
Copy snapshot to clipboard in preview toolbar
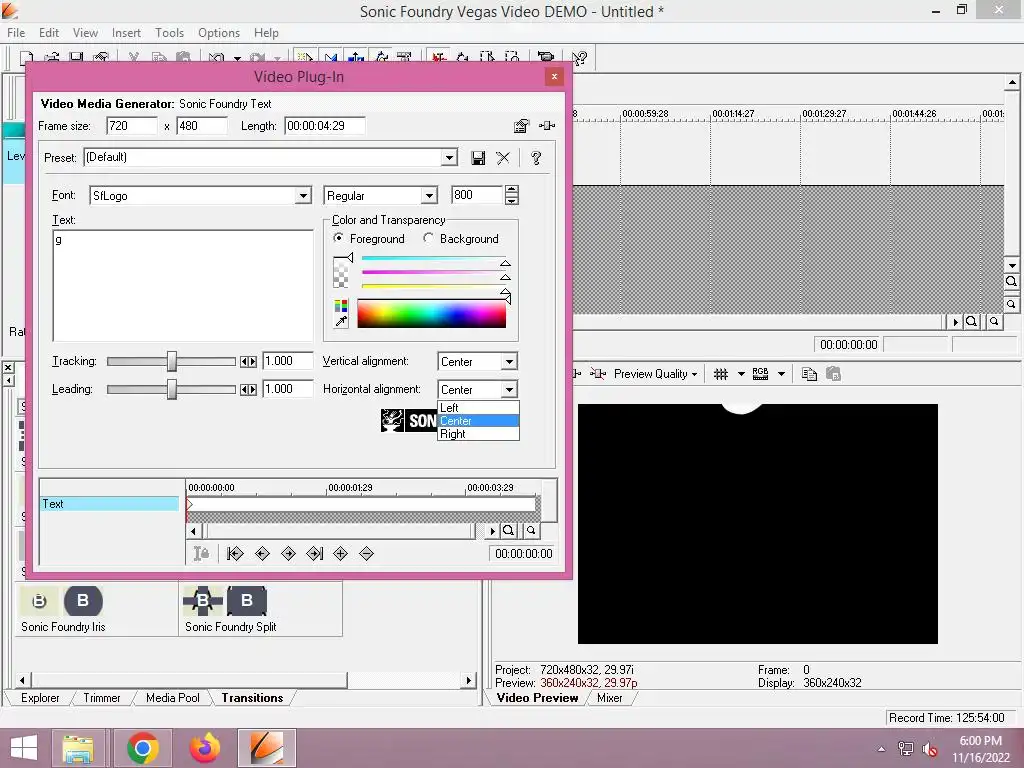(809, 374)
